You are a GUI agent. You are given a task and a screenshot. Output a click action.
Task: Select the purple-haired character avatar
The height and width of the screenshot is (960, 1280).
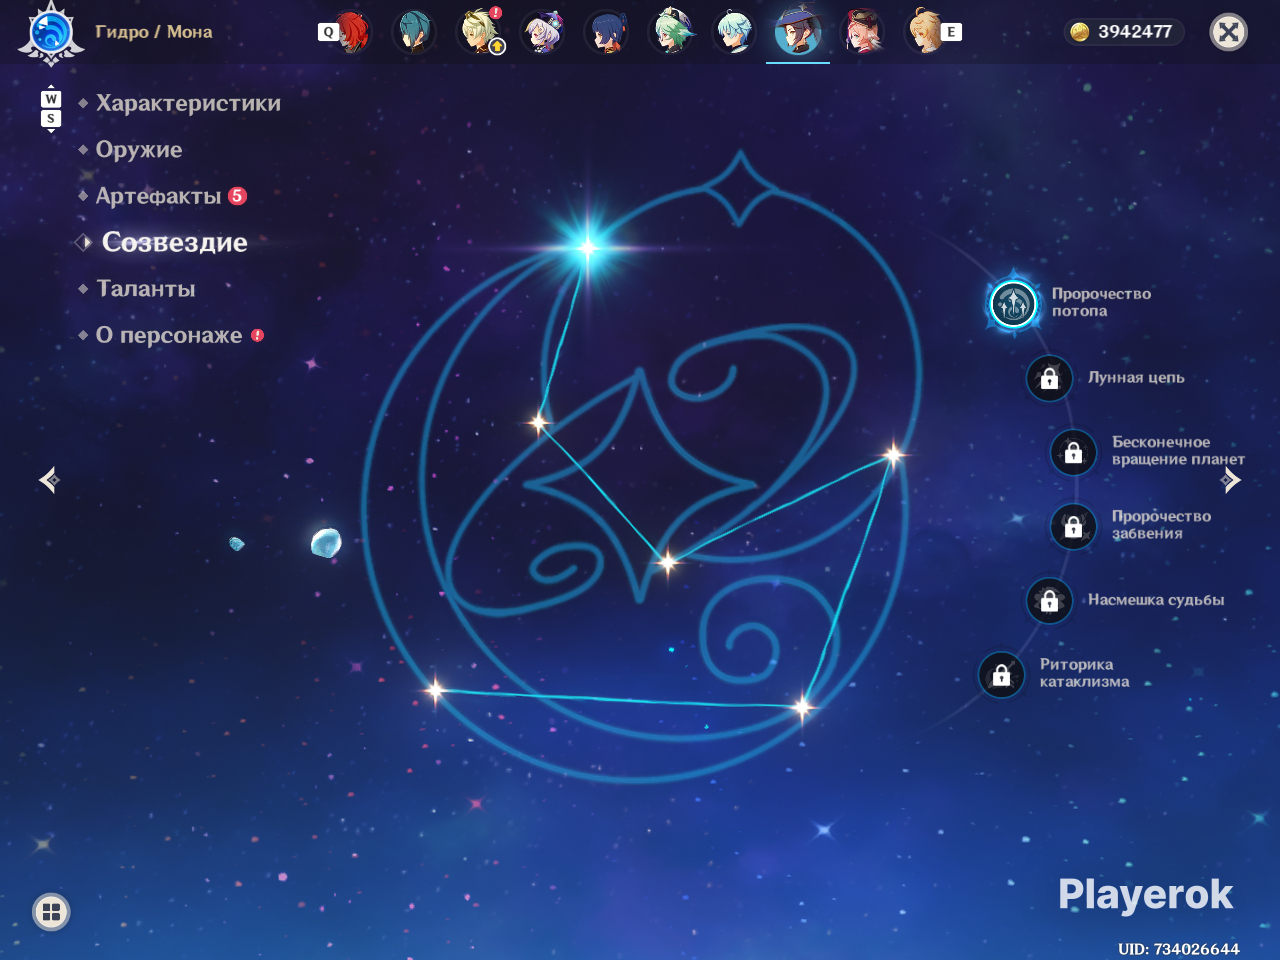point(543,32)
